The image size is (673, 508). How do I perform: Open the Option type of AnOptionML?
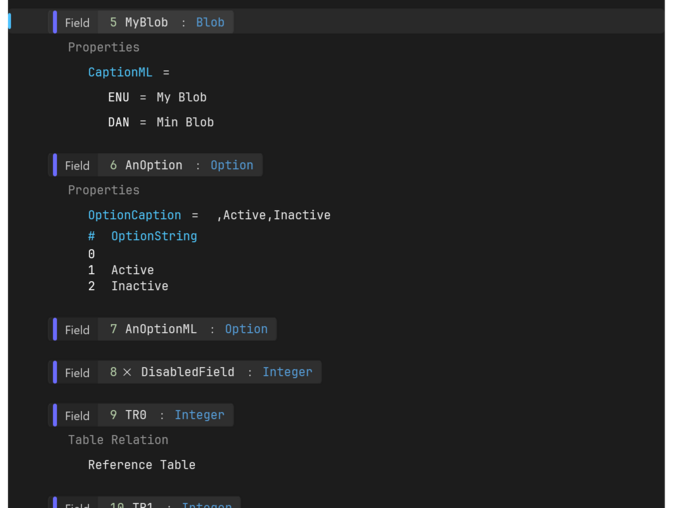pyautogui.click(x=246, y=329)
